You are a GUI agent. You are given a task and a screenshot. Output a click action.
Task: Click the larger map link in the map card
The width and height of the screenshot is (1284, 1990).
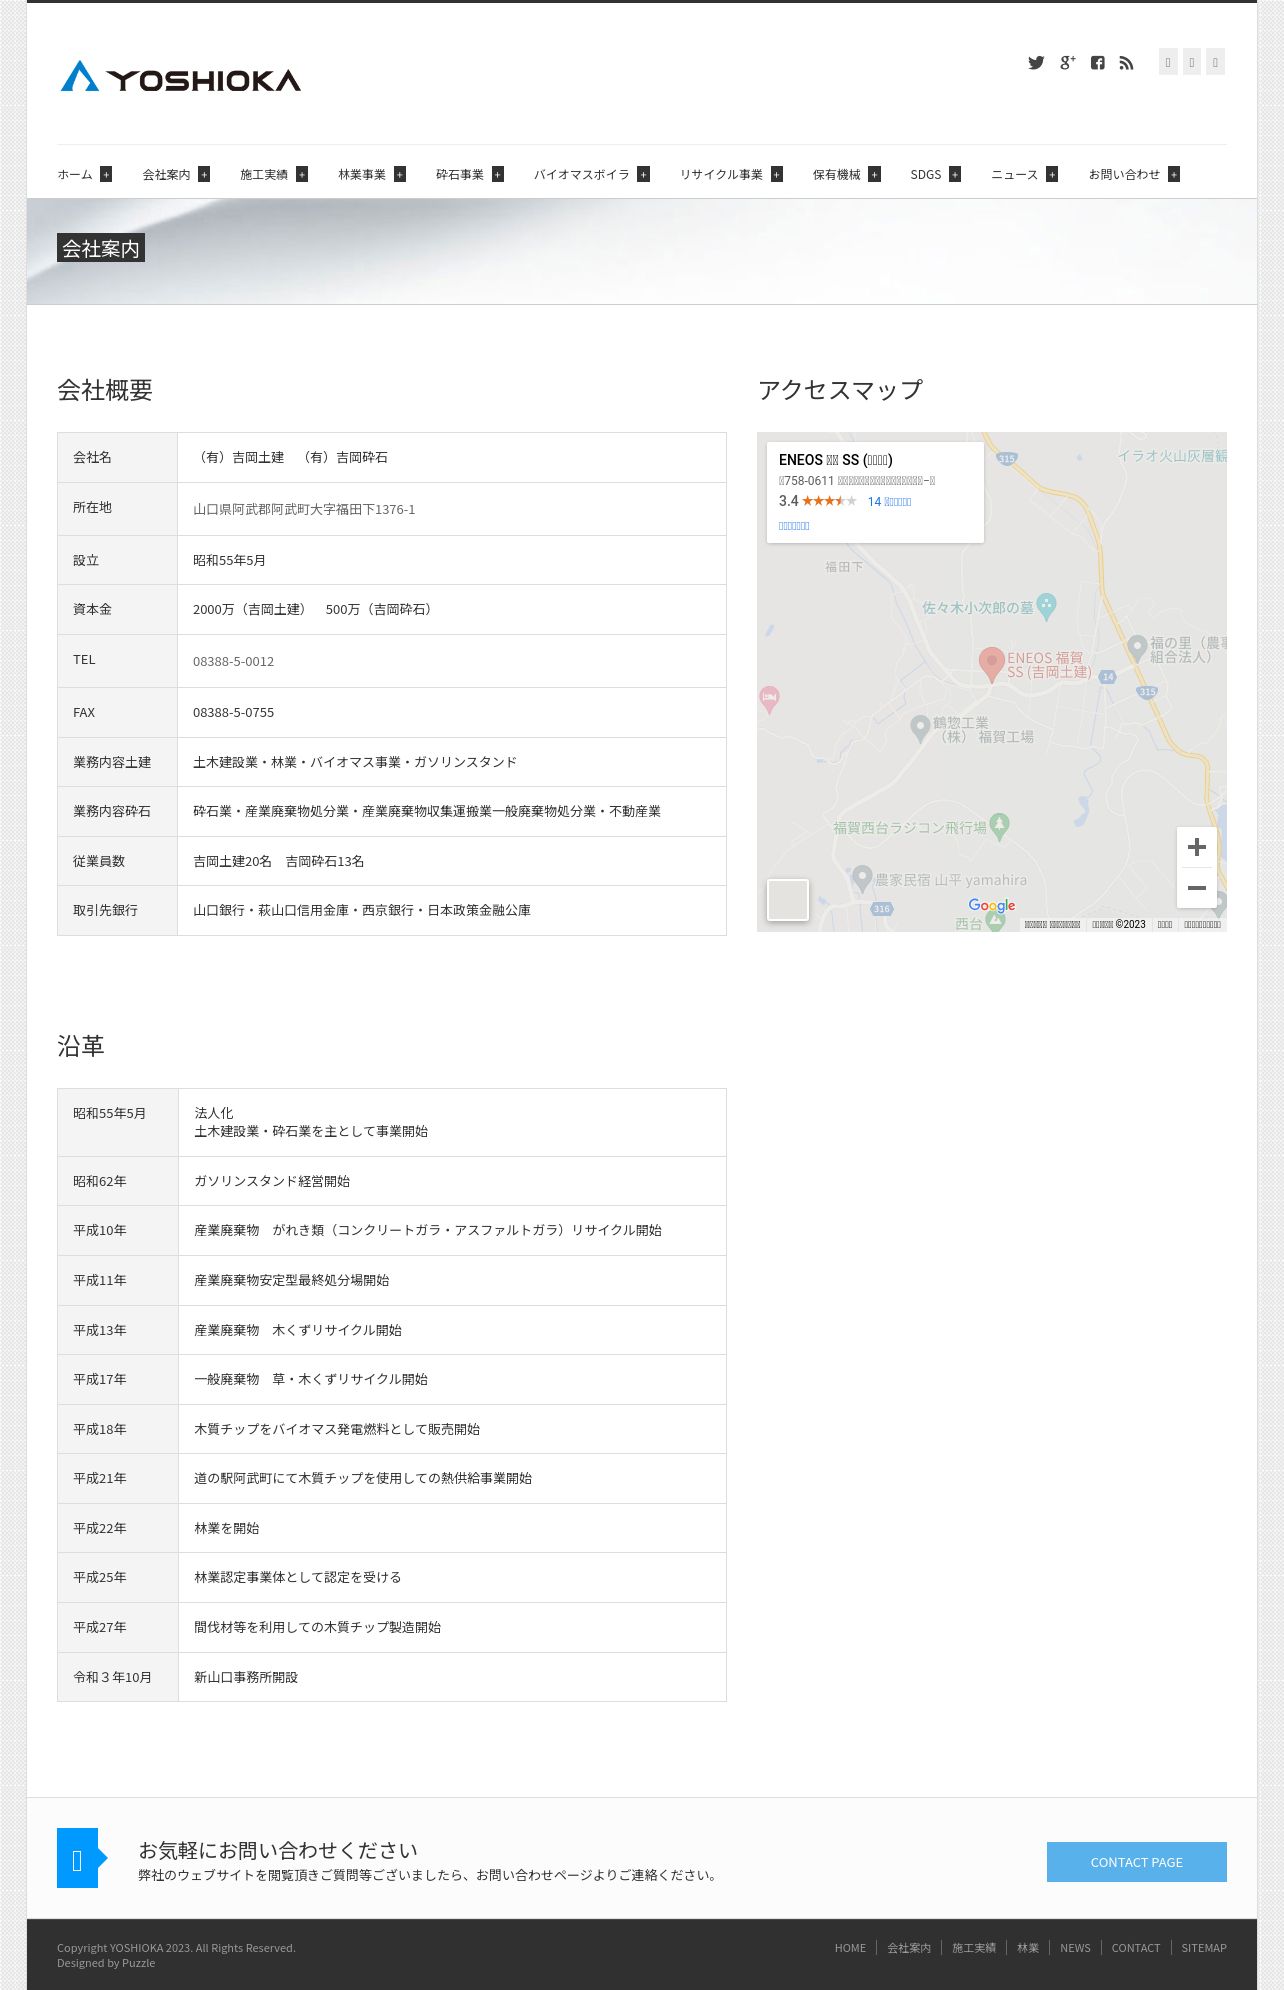coord(794,526)
